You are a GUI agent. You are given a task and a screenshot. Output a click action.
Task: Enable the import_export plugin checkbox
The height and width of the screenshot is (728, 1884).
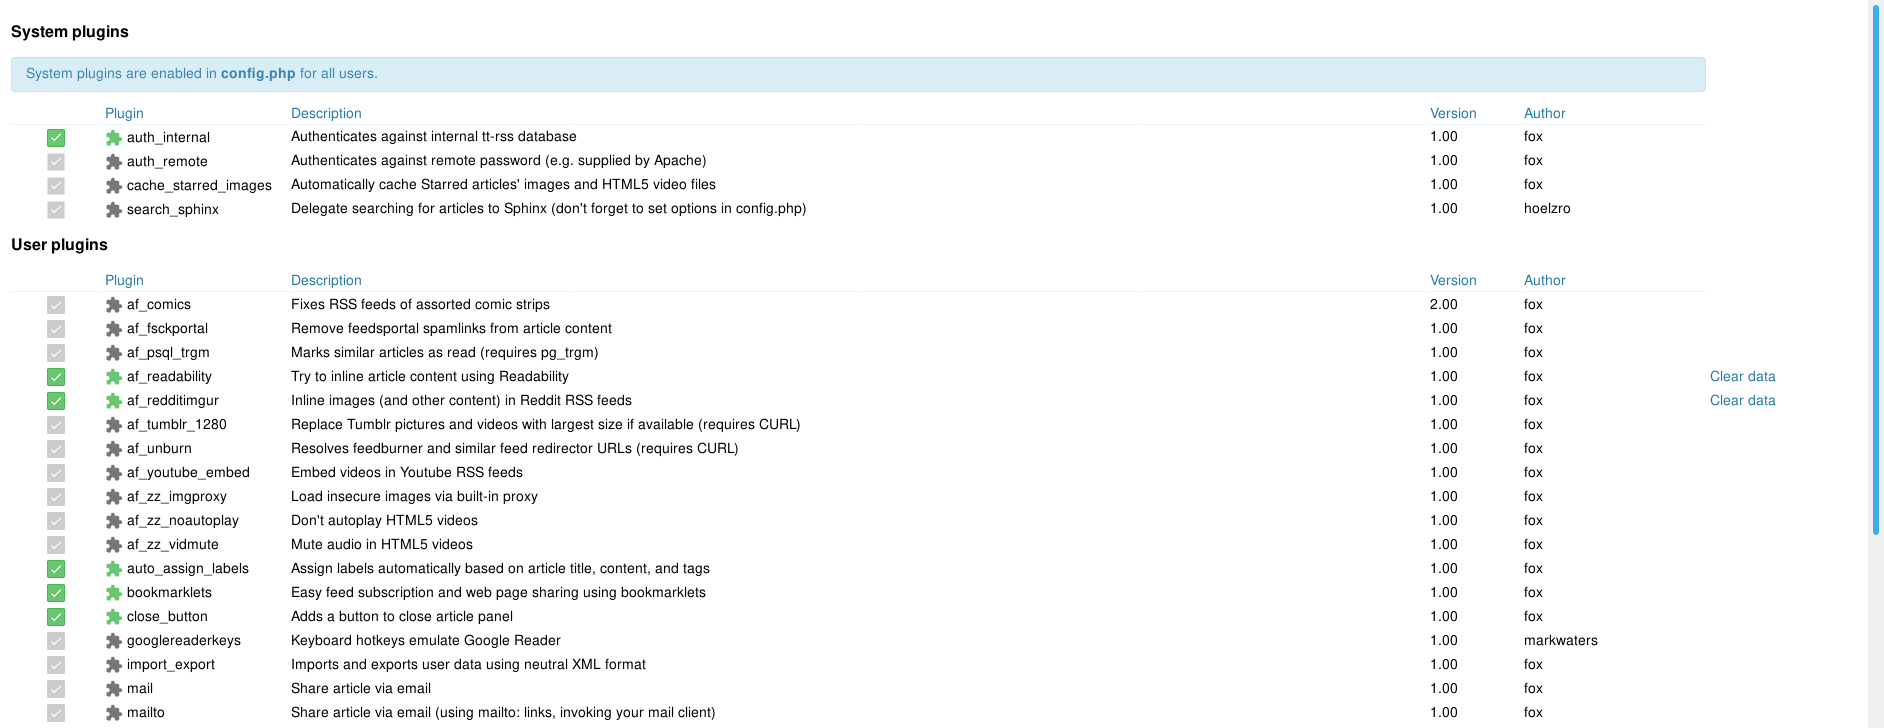point(56,665)
